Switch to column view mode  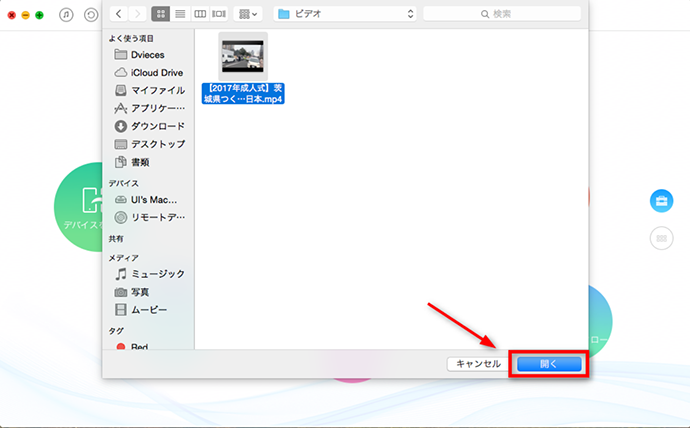[200, 14]
